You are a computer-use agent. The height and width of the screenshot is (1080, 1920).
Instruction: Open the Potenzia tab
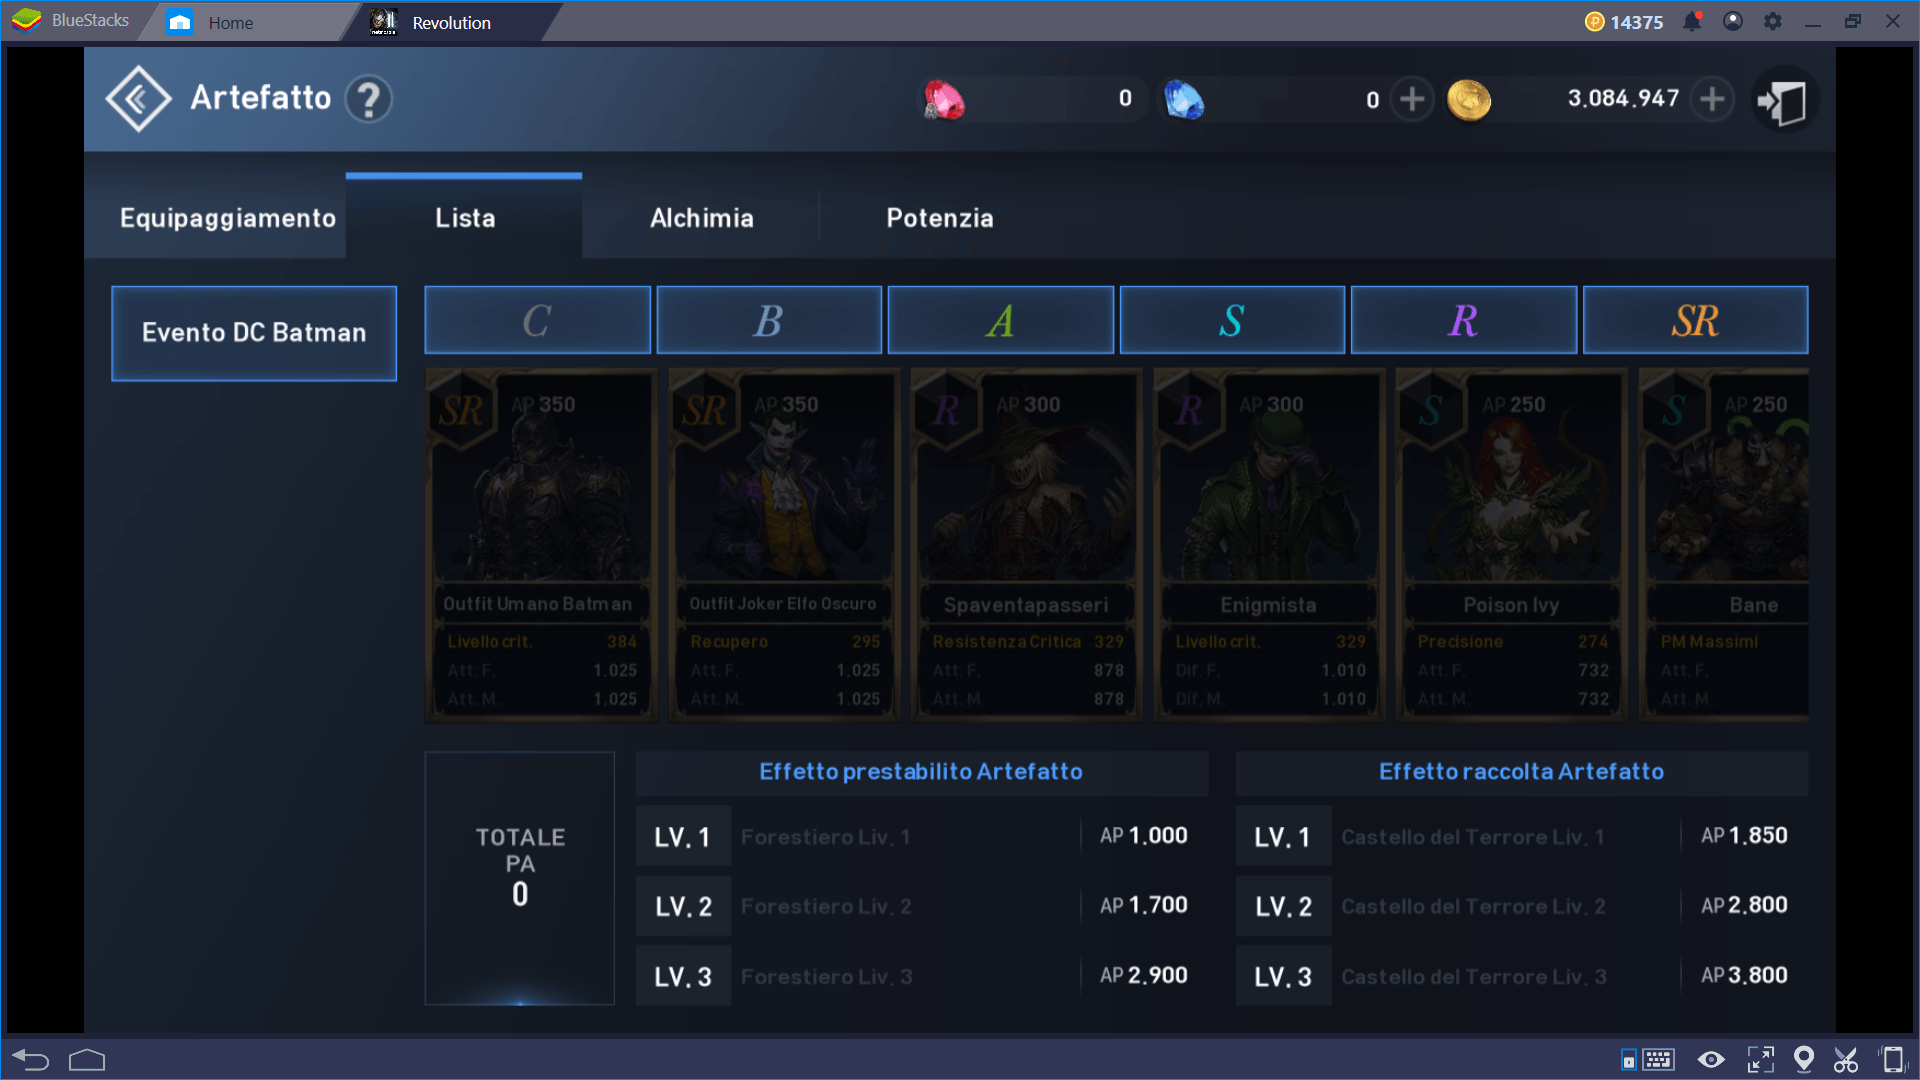tap(943, 216)
